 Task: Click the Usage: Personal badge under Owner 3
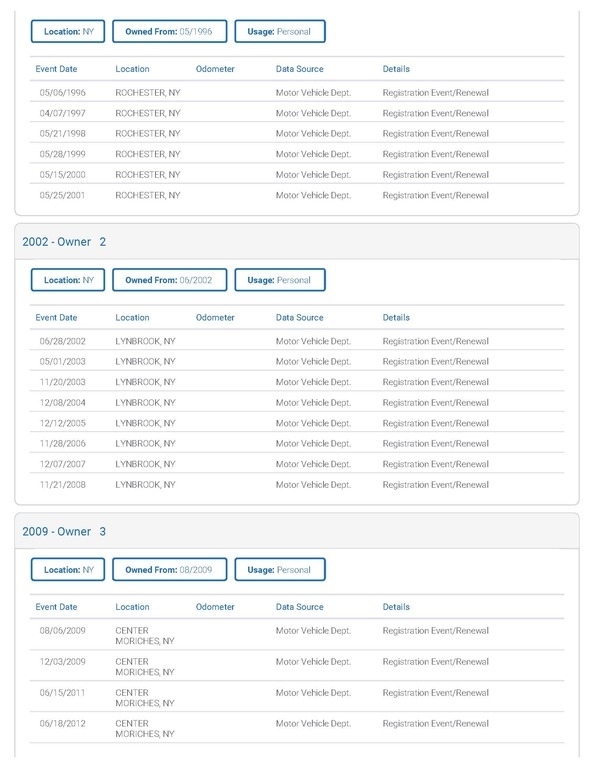[x=280, y=570]
